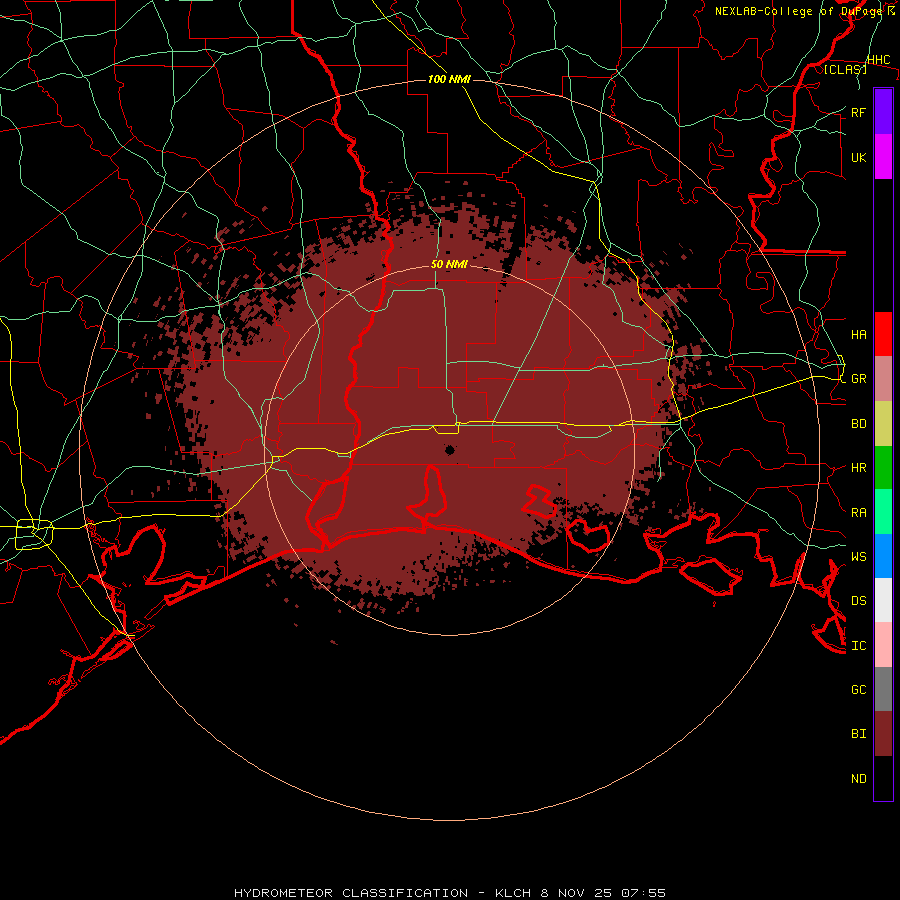Click the dark red BI legend swatch
The height and width of the screenshot is (900, 900).
click(x=883, y=734)
